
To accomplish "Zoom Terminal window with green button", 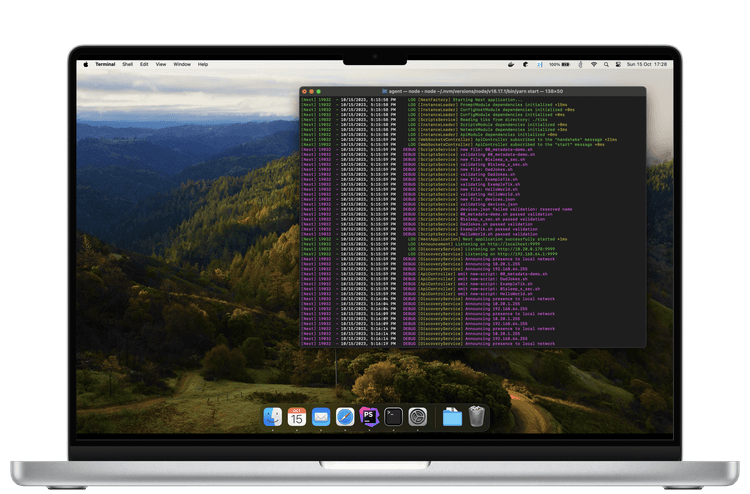I will [x=319, y=91].
